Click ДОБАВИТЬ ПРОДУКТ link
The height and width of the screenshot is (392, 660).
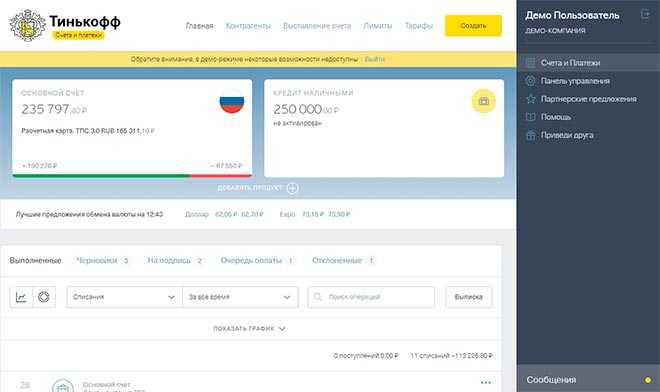click(250, 188)
